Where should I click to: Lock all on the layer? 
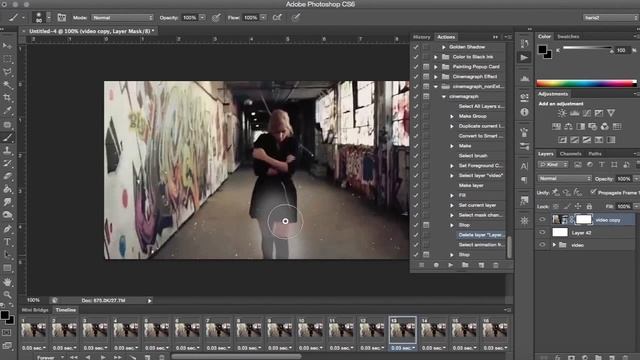tap(589, 207)
